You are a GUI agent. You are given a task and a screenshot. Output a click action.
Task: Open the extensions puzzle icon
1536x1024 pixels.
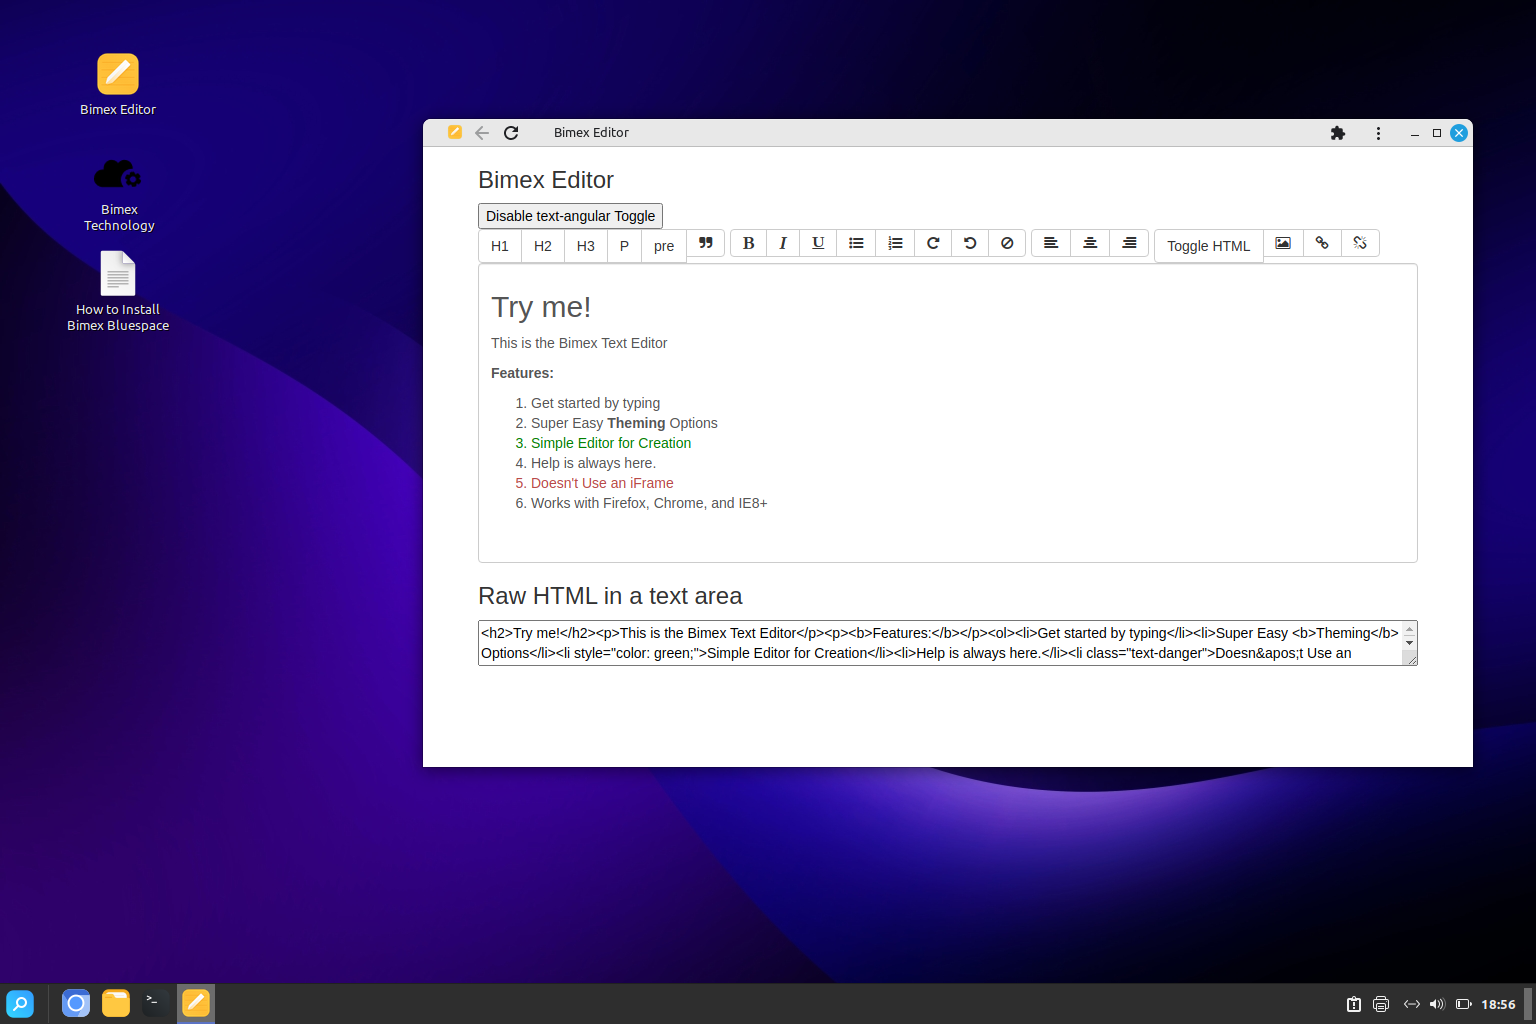(x=1338, y=133)
